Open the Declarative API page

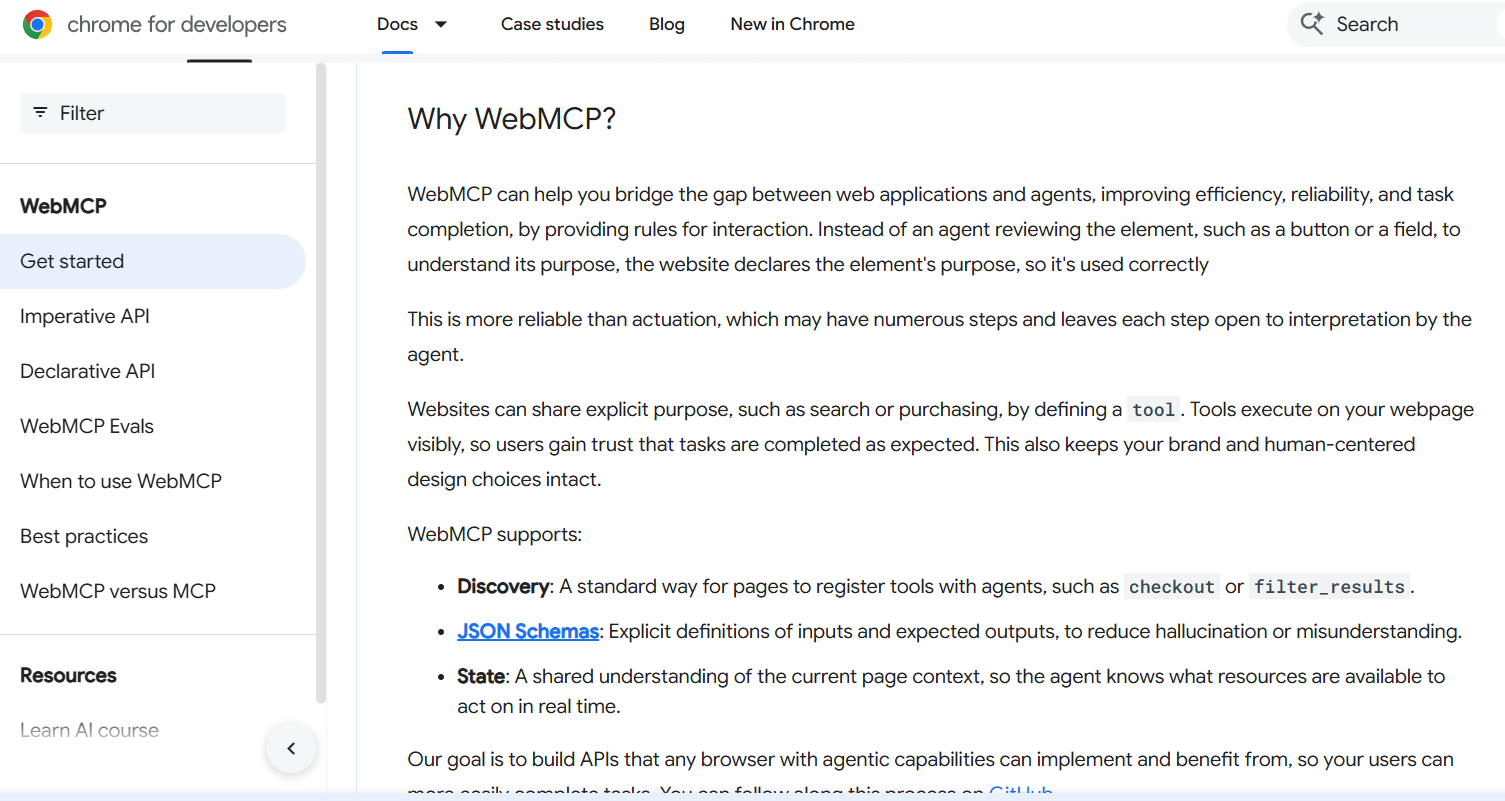click(88, 371)
